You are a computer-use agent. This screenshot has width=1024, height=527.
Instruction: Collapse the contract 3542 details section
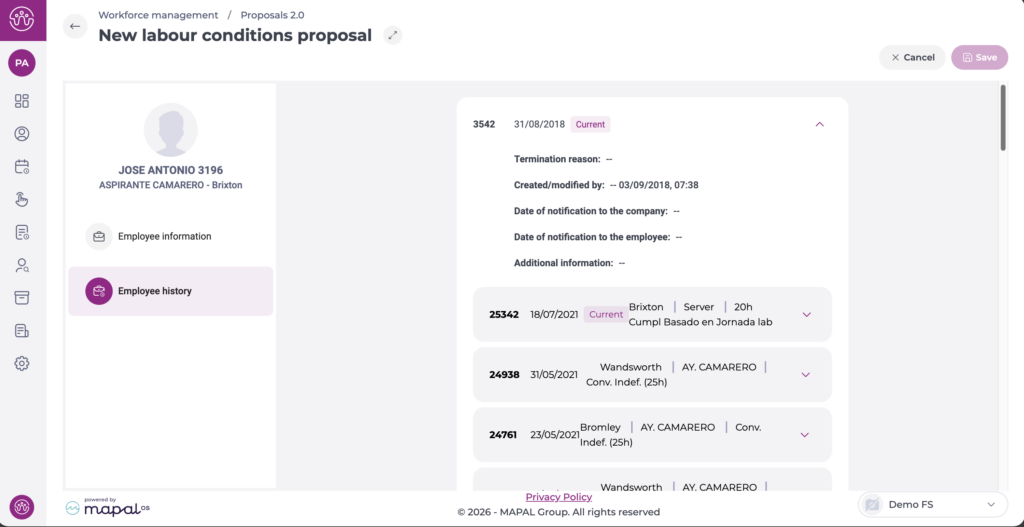click(x=819, y=125)
